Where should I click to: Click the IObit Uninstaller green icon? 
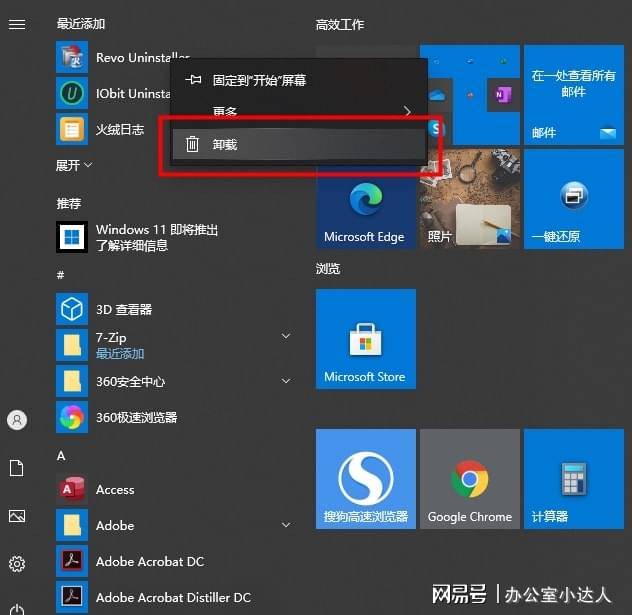72,93
